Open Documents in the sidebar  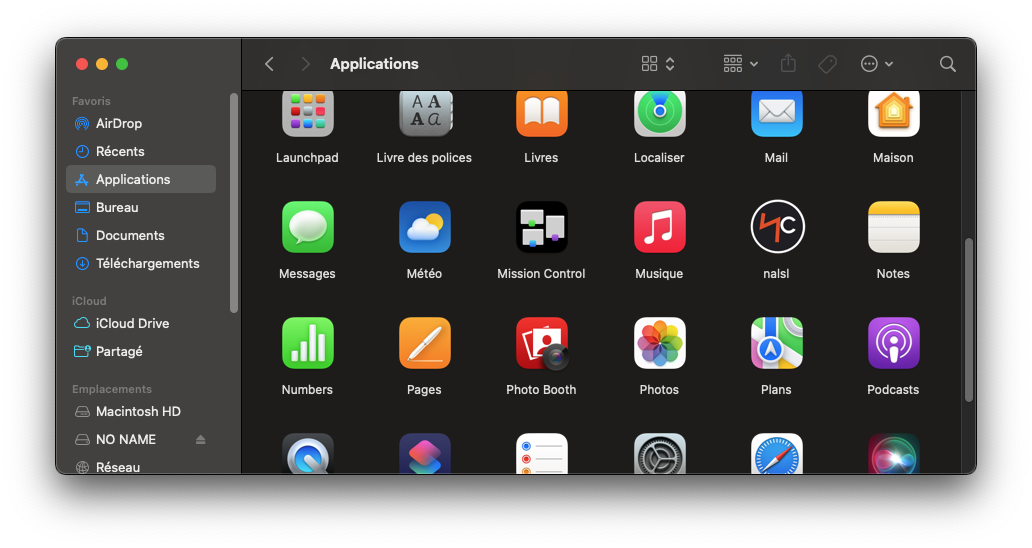tap(141, 235)
